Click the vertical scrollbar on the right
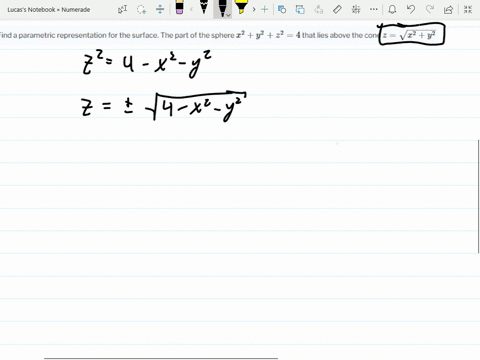 479,196
